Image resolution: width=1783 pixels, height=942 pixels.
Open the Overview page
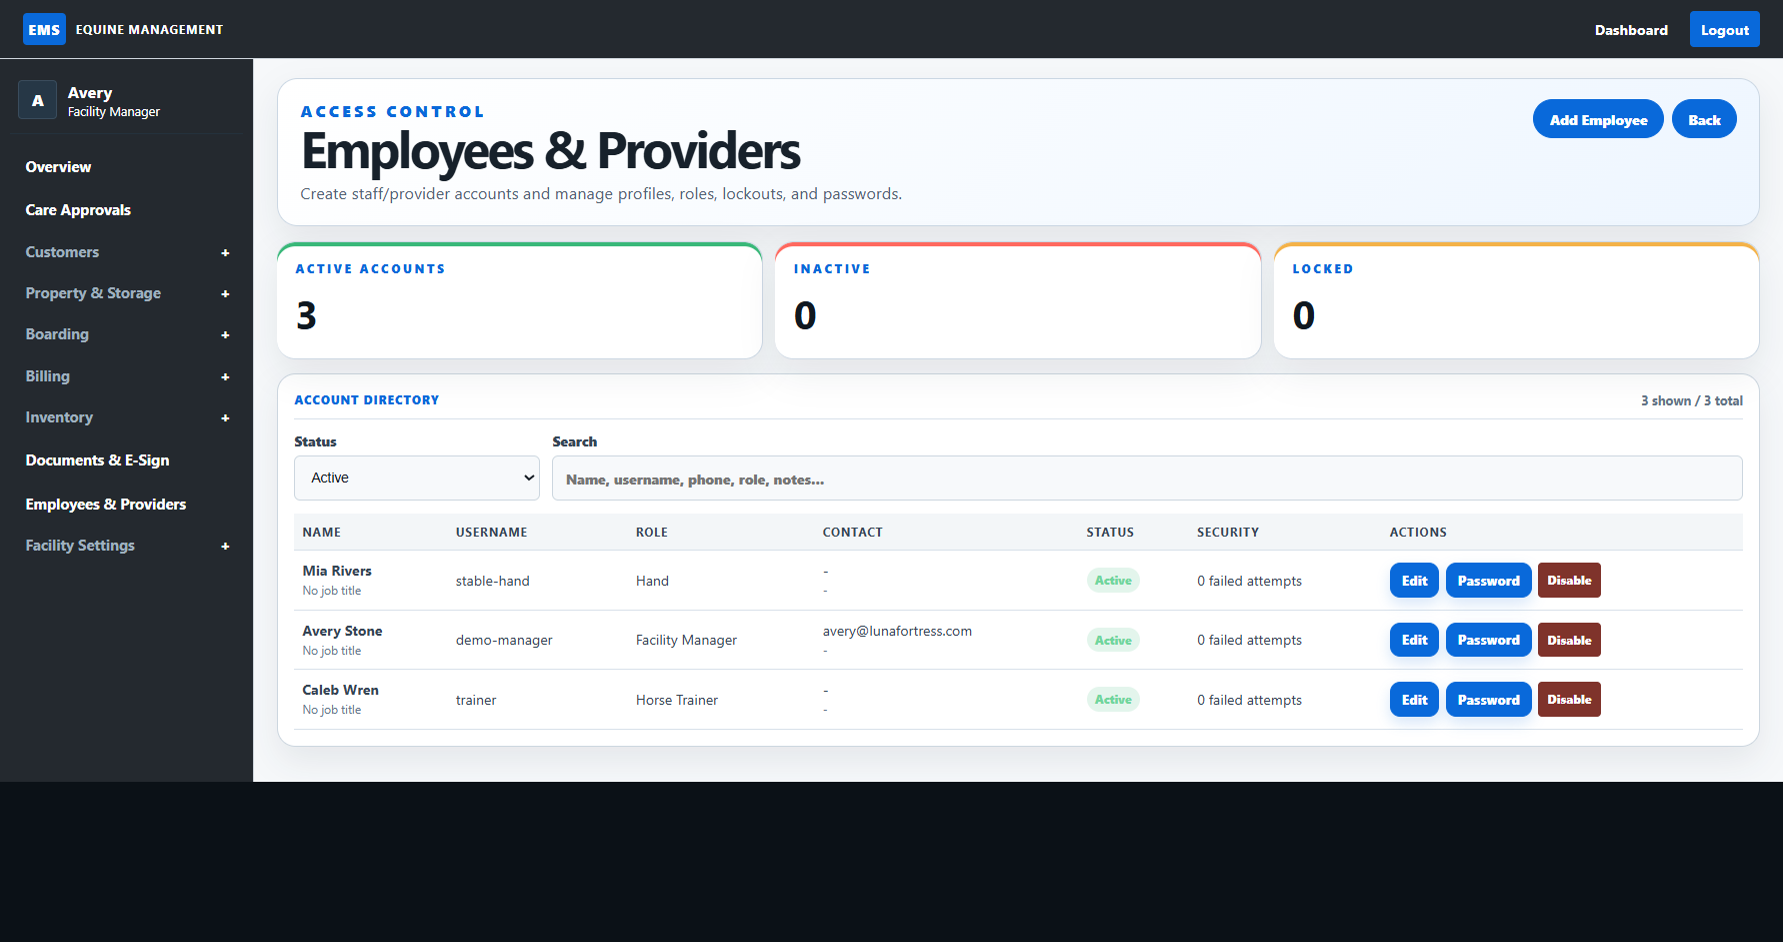click(x=58, y=167)
